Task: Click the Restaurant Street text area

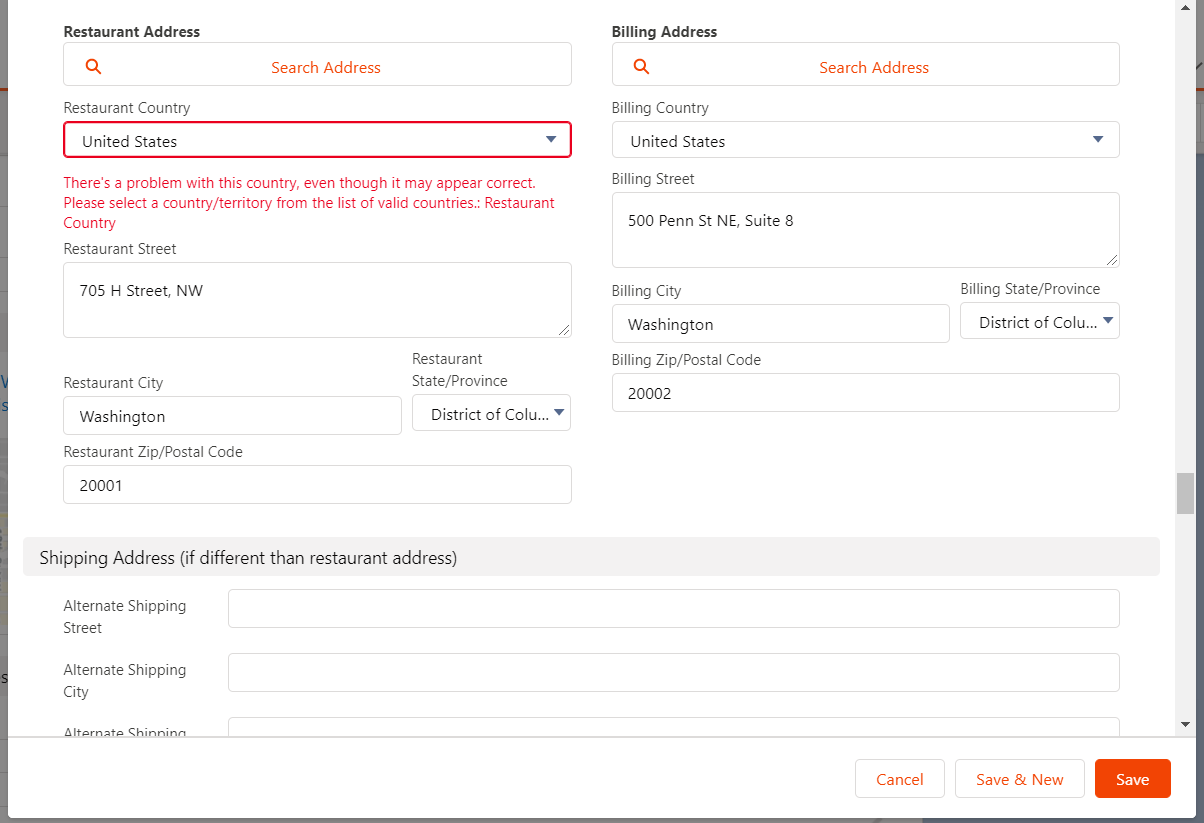Action: tap(317, 300)
